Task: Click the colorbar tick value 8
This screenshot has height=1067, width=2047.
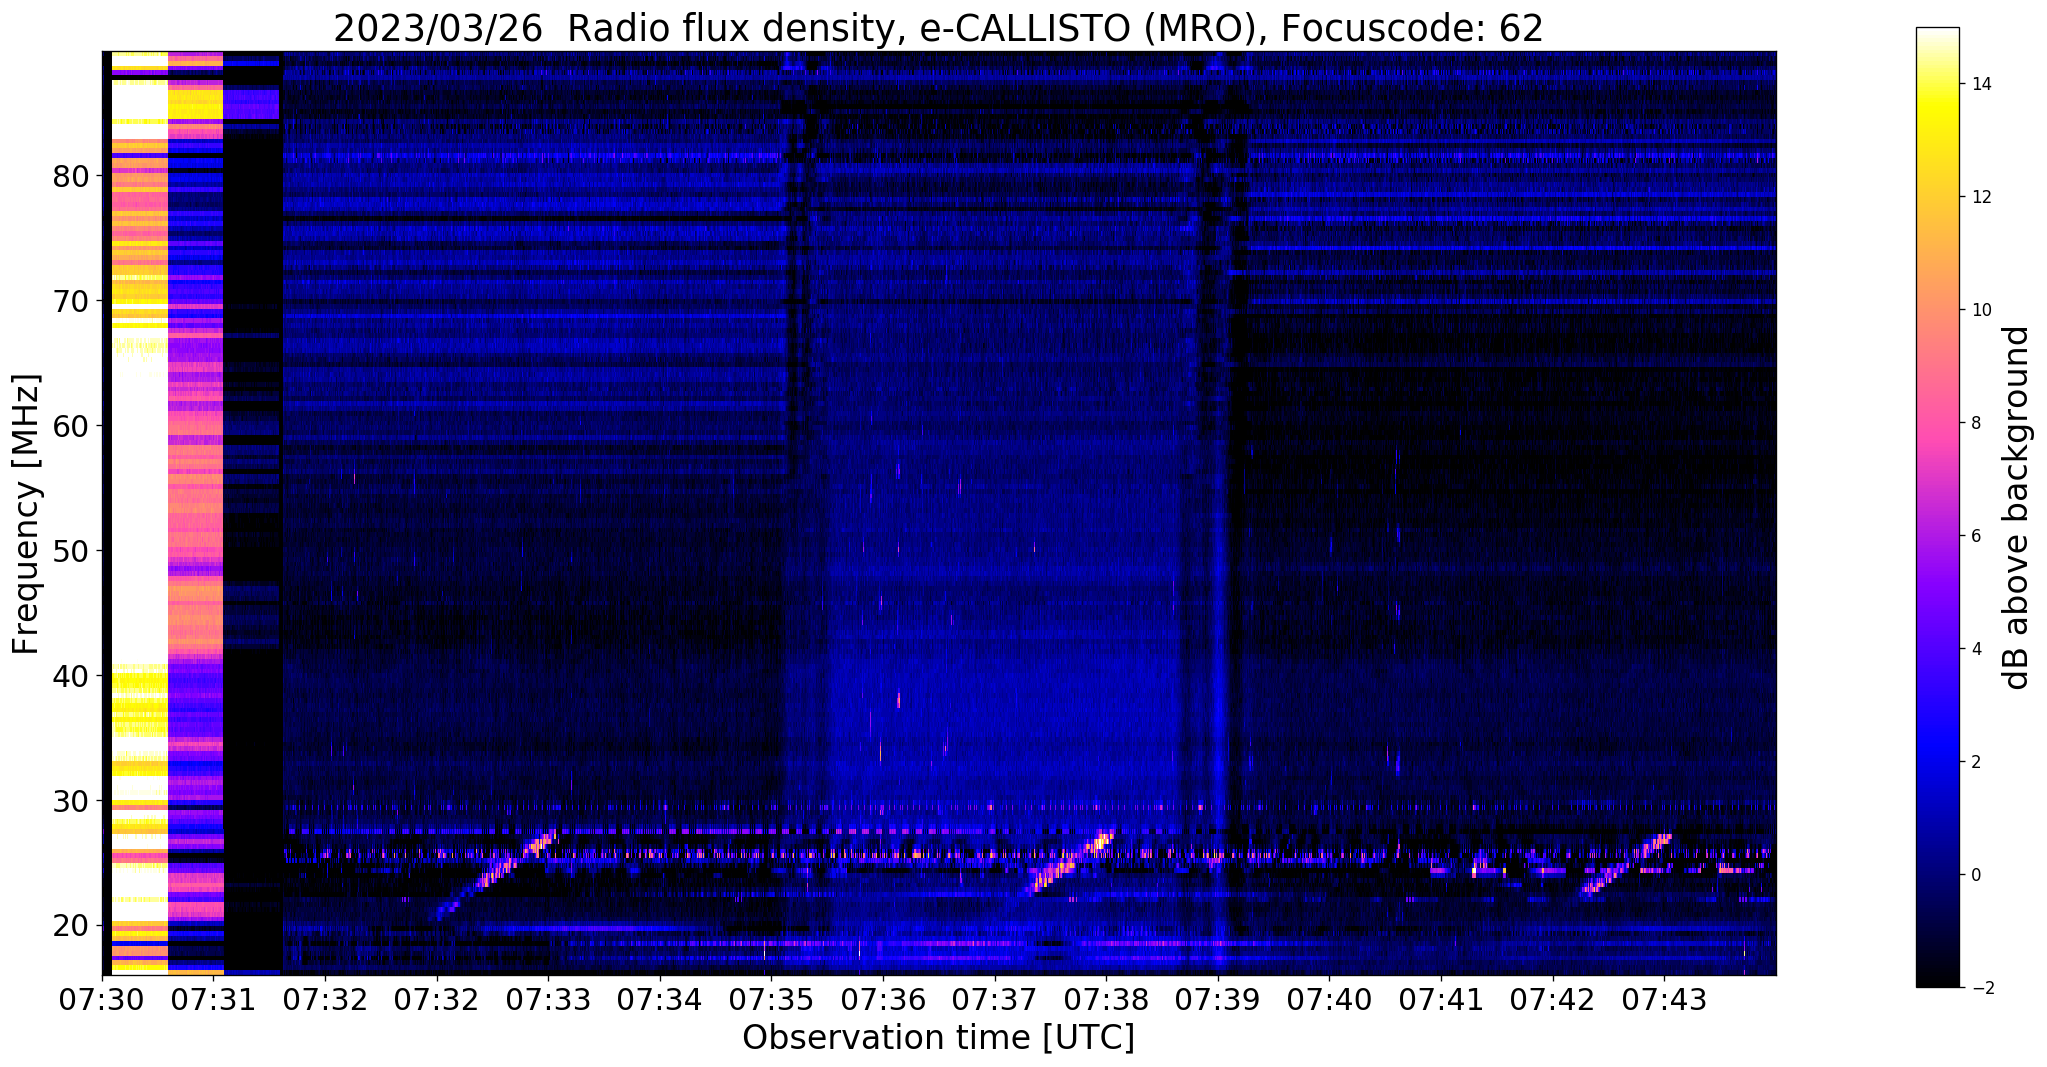Action: coord(1976,424)
